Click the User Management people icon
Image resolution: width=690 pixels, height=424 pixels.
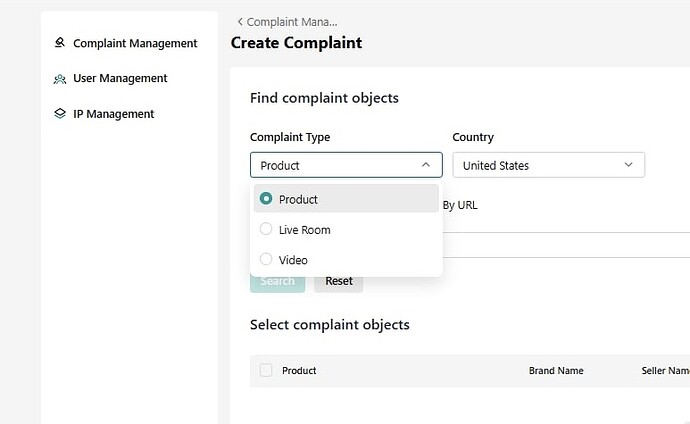60,79
